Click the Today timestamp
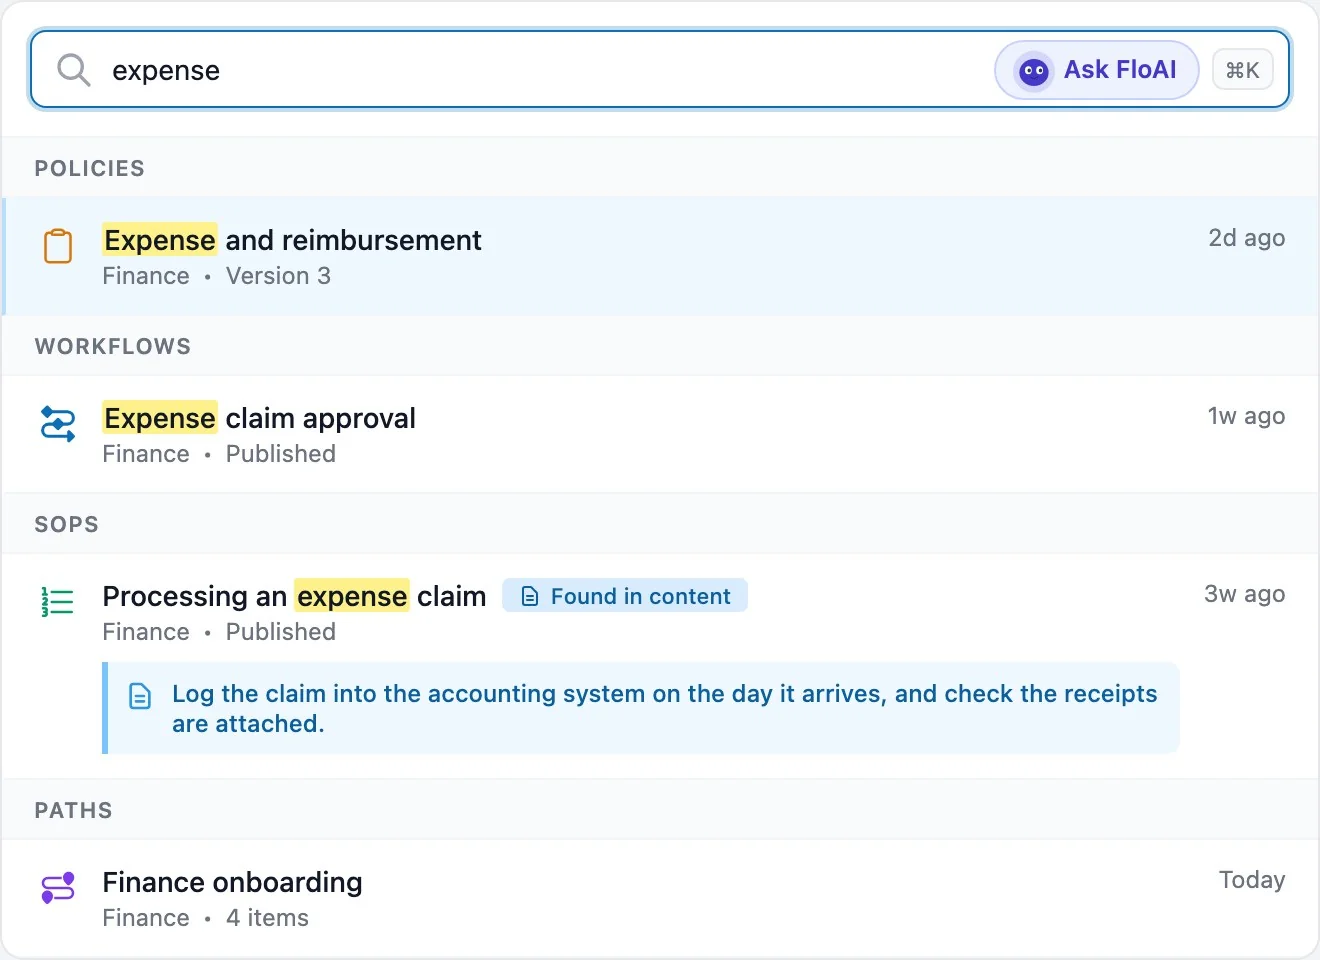This screenshot has height=960, width=1320. (1252, 880)
